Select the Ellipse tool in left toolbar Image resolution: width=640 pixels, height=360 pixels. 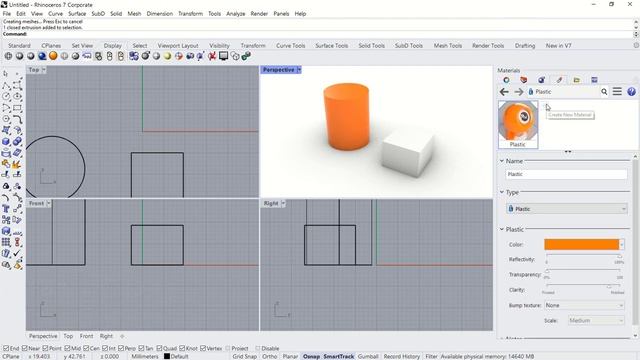[17, 97]
